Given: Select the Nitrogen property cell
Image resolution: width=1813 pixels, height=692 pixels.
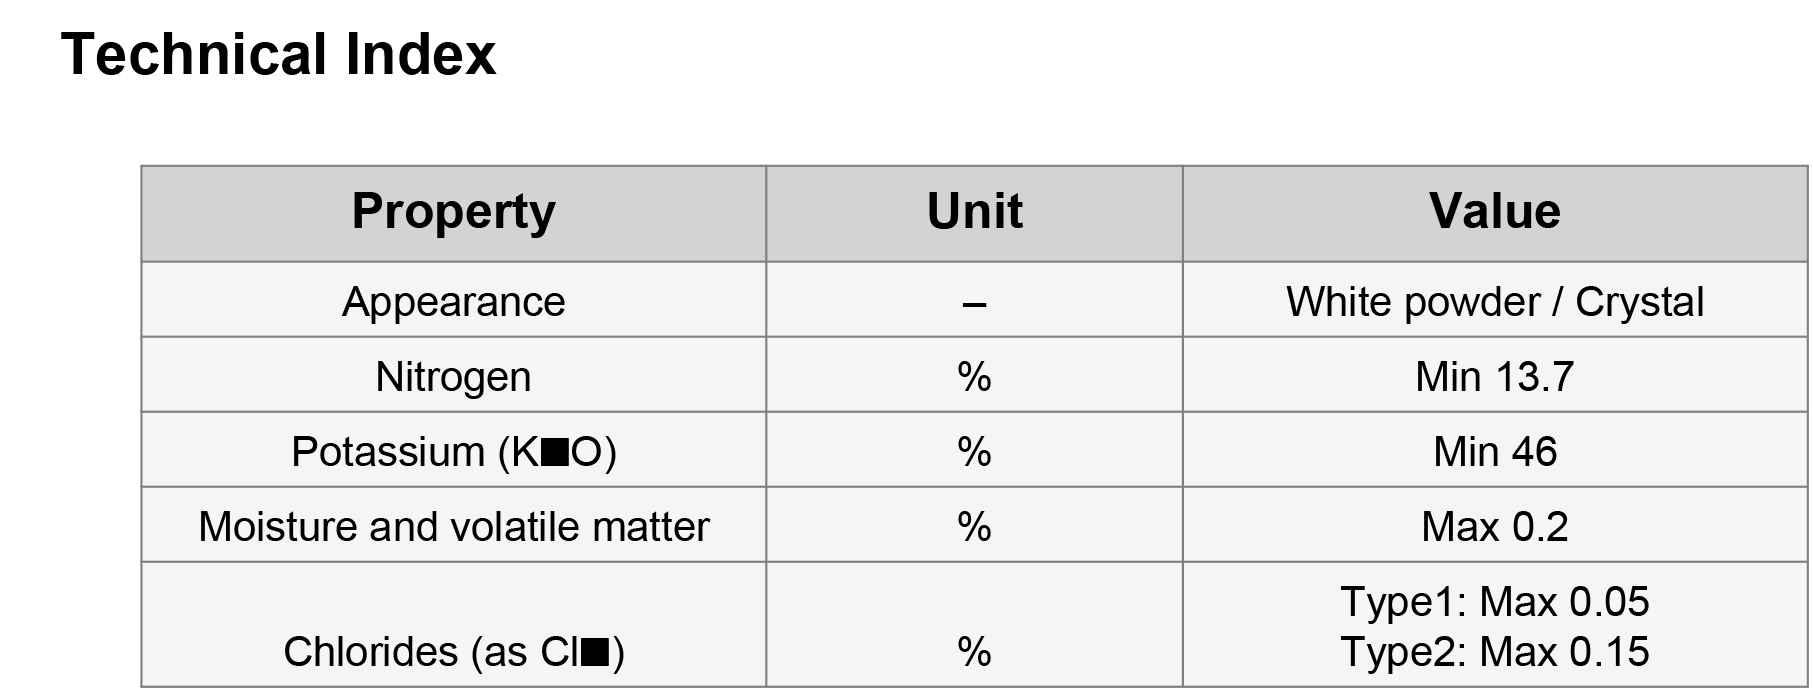Looking at the screenshot, I should click(453, 377).
